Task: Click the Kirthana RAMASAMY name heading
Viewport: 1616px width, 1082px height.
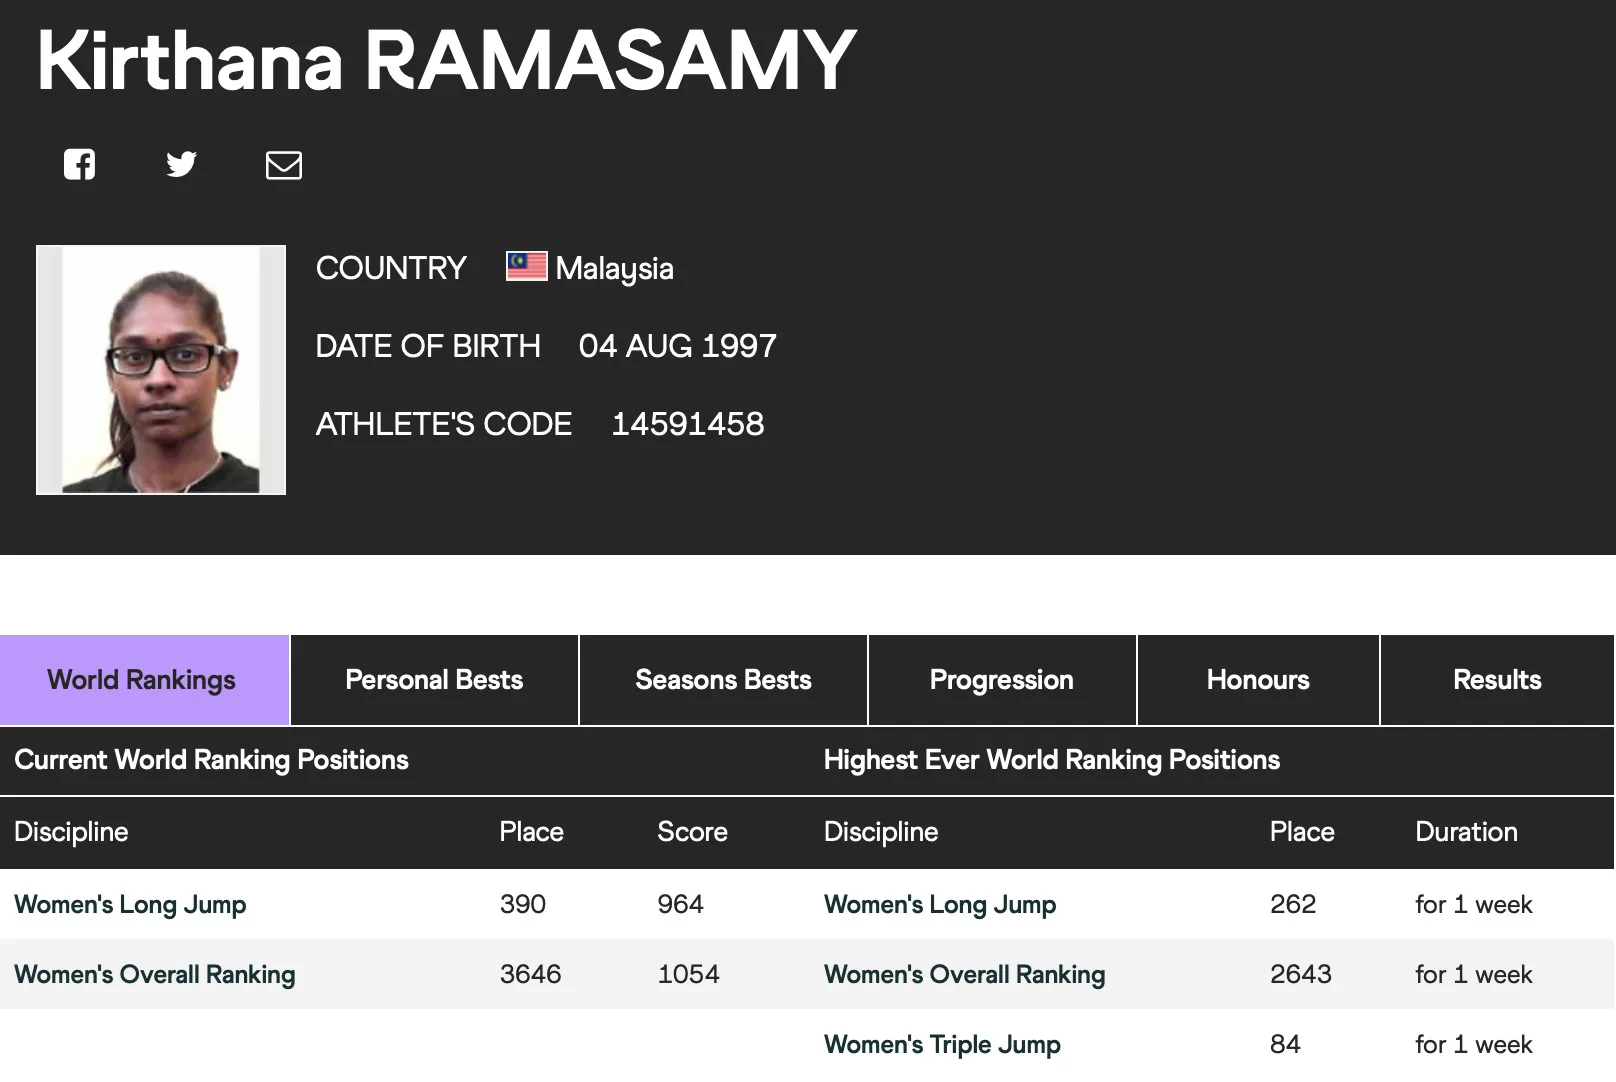Action: [x=446, y=60]
